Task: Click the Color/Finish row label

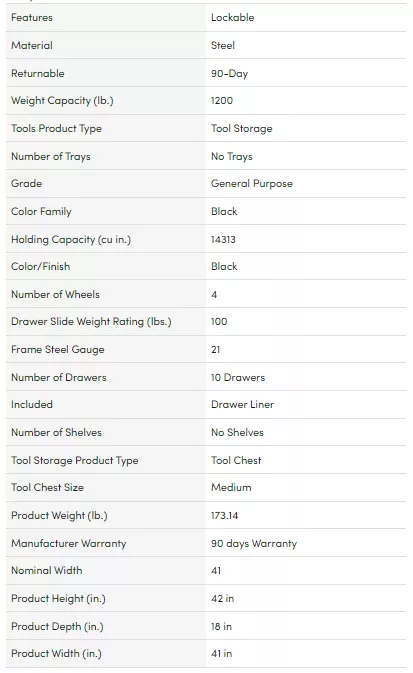Action: 40,267
